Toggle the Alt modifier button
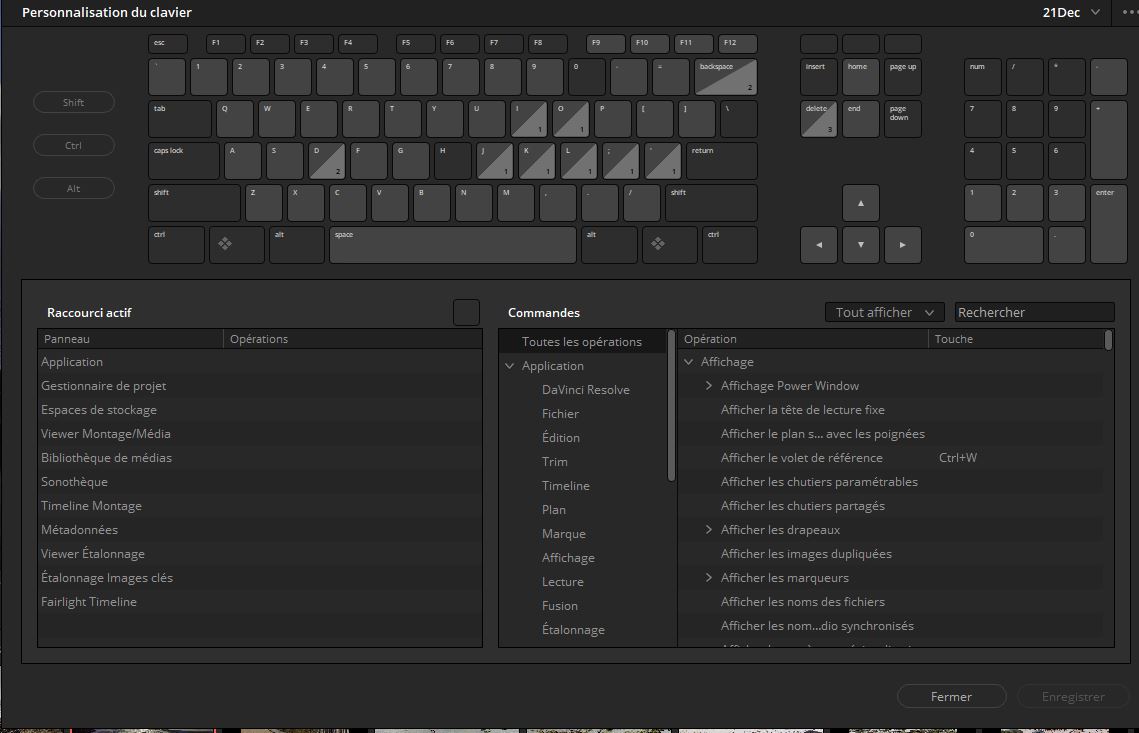 pos(74,188)
